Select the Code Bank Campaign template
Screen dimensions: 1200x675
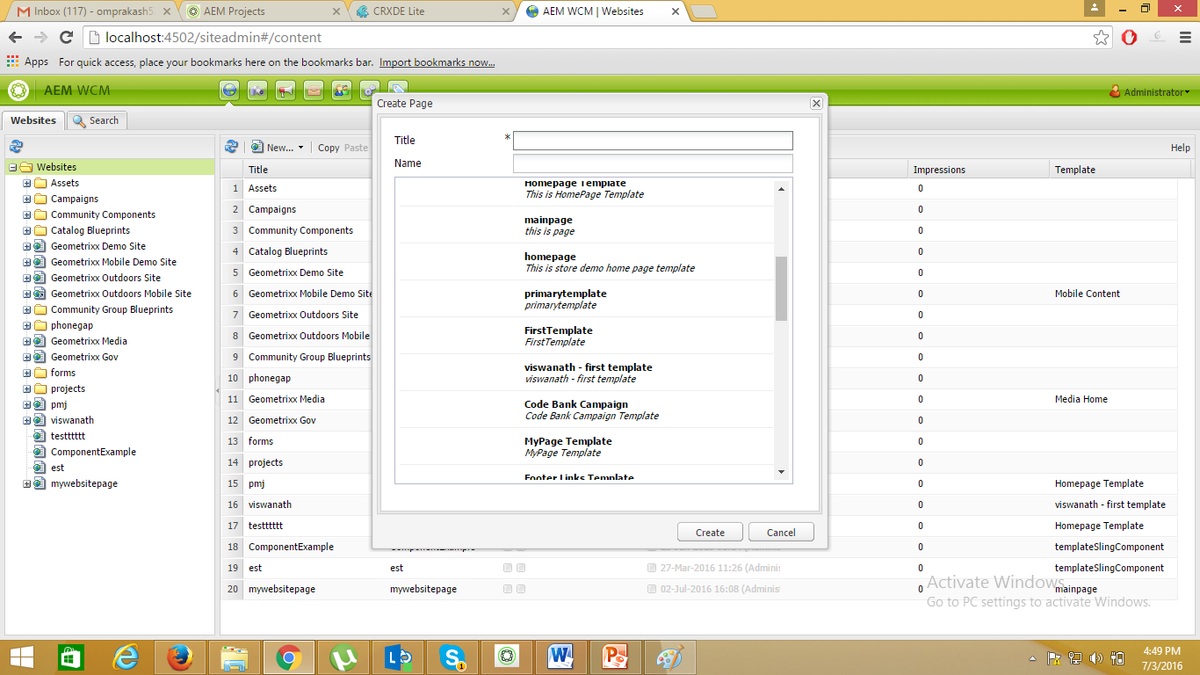(x=587, y=410)
